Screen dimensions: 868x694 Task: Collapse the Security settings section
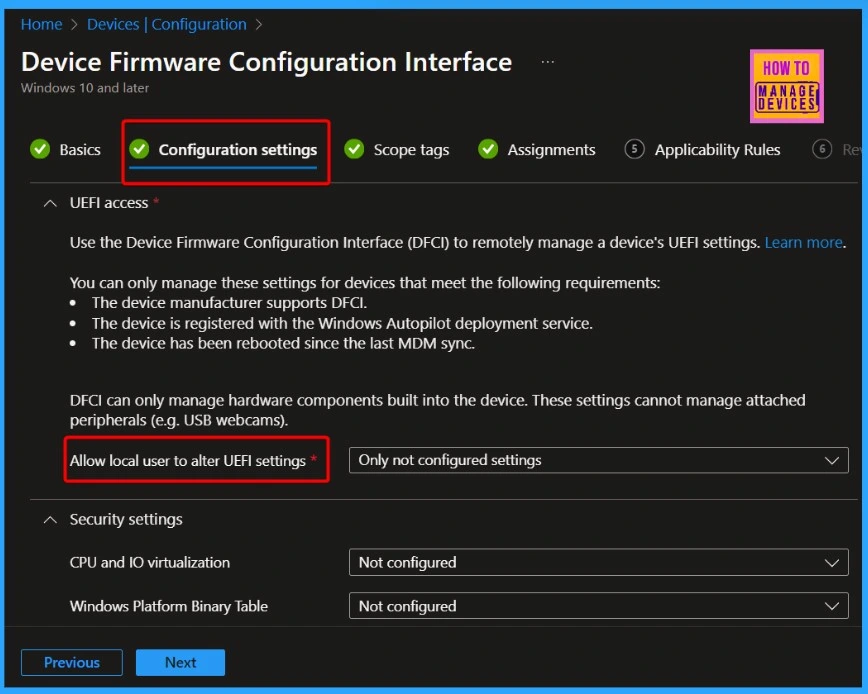tap(50, 520)
